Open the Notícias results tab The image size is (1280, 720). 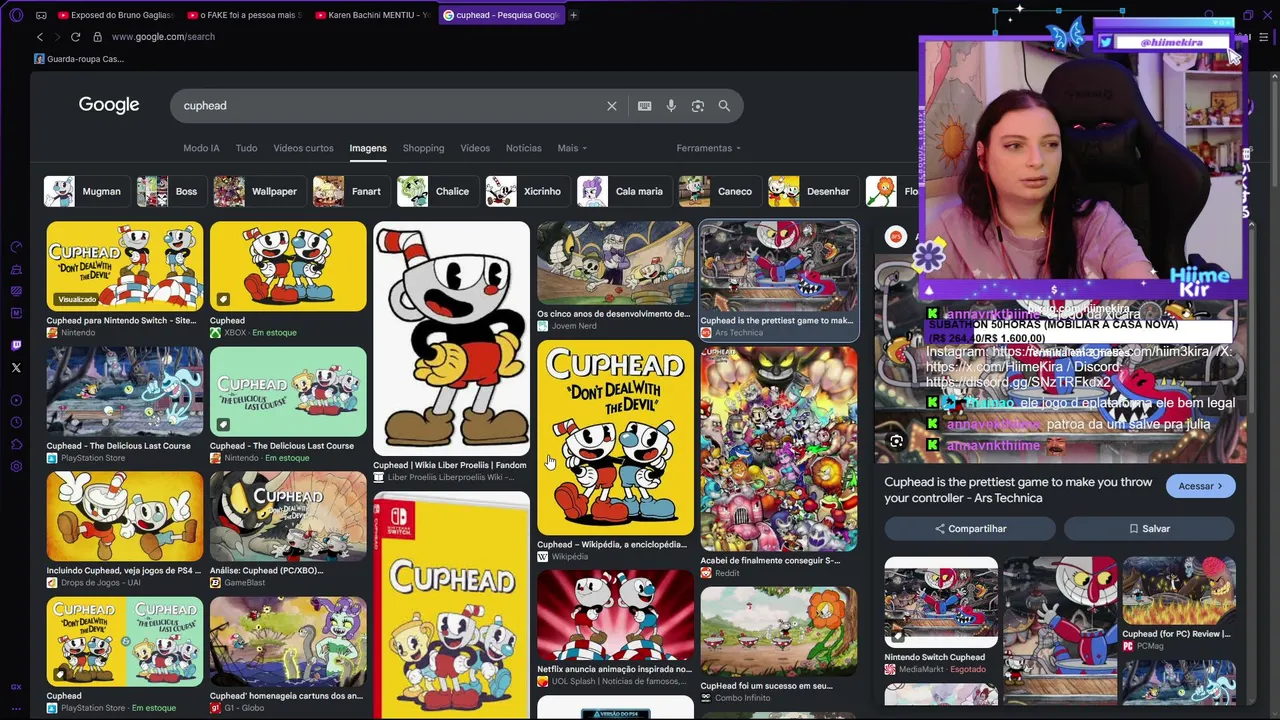pos(524,148)
